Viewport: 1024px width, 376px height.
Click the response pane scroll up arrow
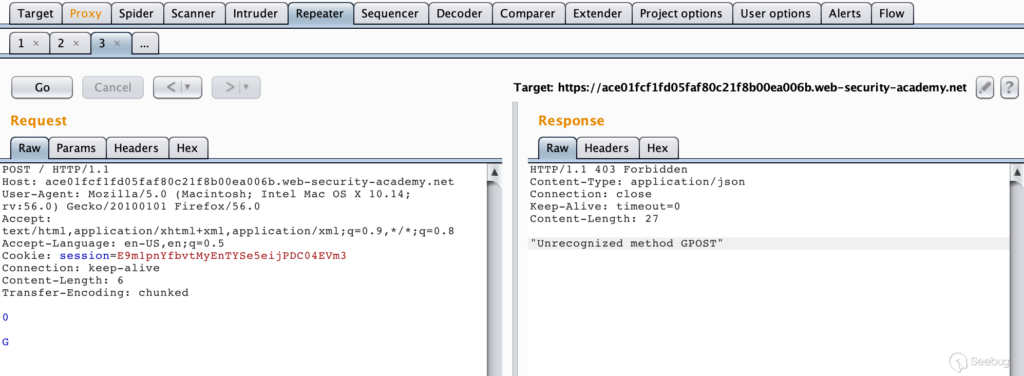click(x=1017, y=173)
